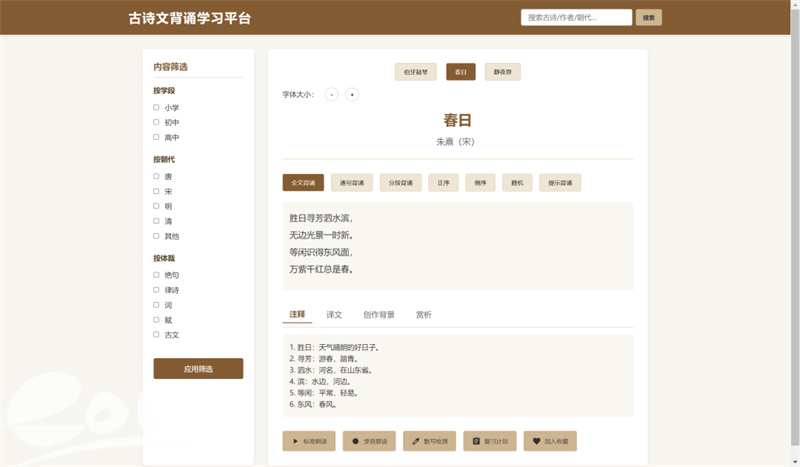The width and height of the screenshot is (800, 467).
Task: Decrease font size with minus button
Action: [x=332, y=94]
